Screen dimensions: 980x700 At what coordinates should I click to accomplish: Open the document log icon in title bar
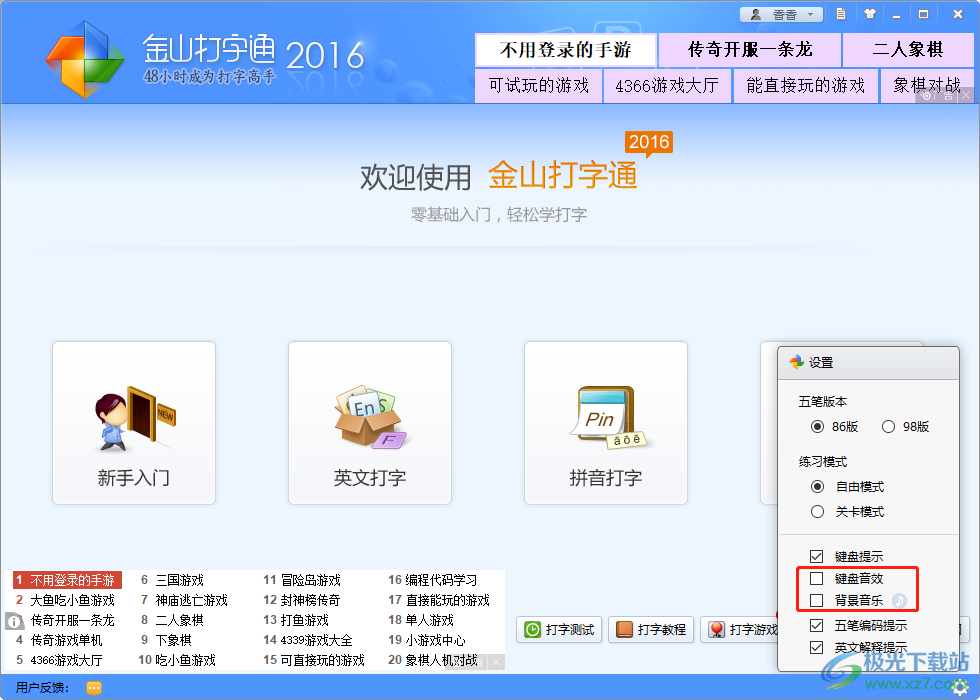(x=841, y=14)
